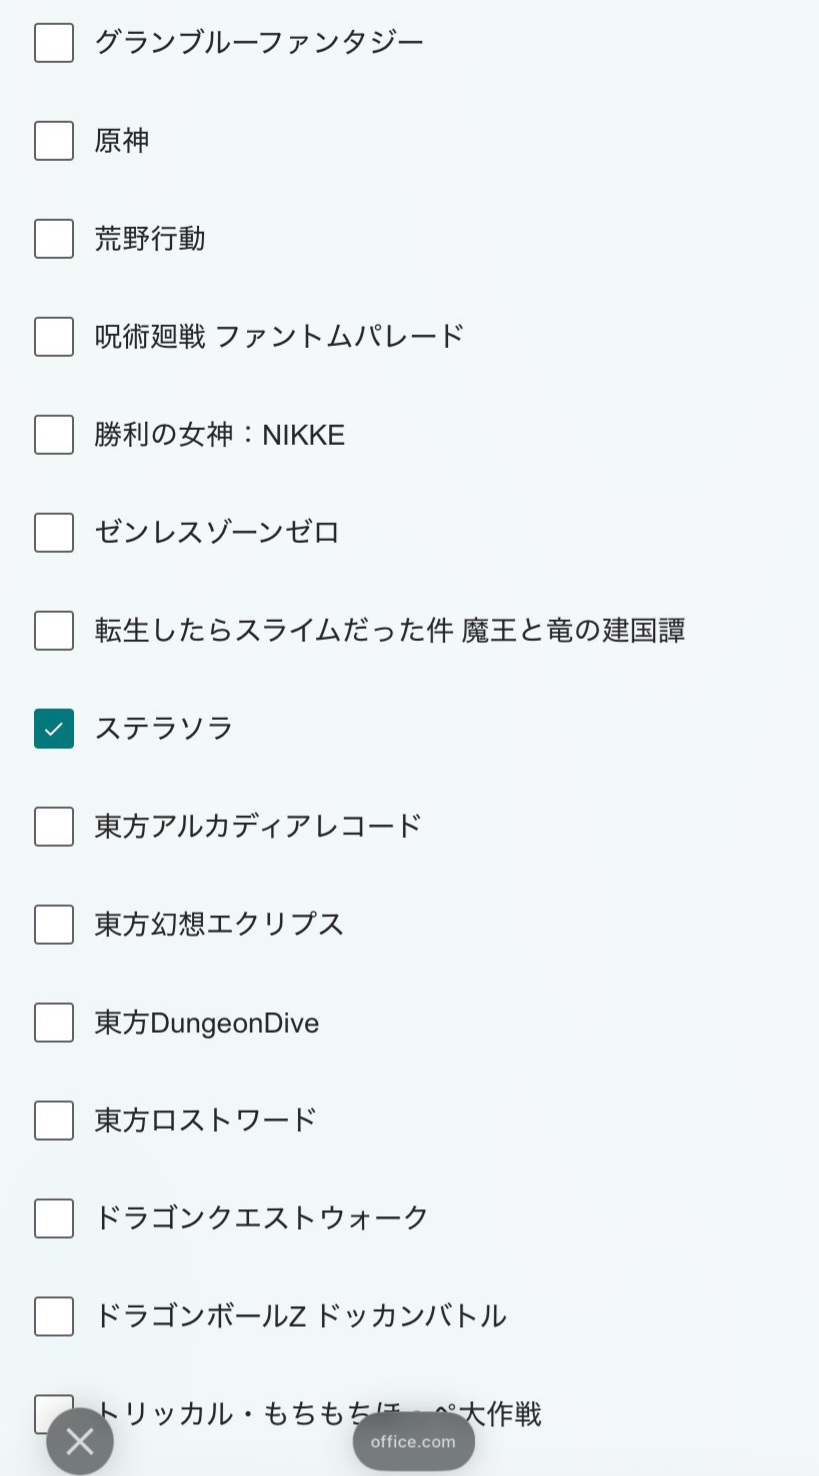Screen dimensions: 819x1476
Task: Check the 荒野行動 option
Action: click(x=54, y=239)
